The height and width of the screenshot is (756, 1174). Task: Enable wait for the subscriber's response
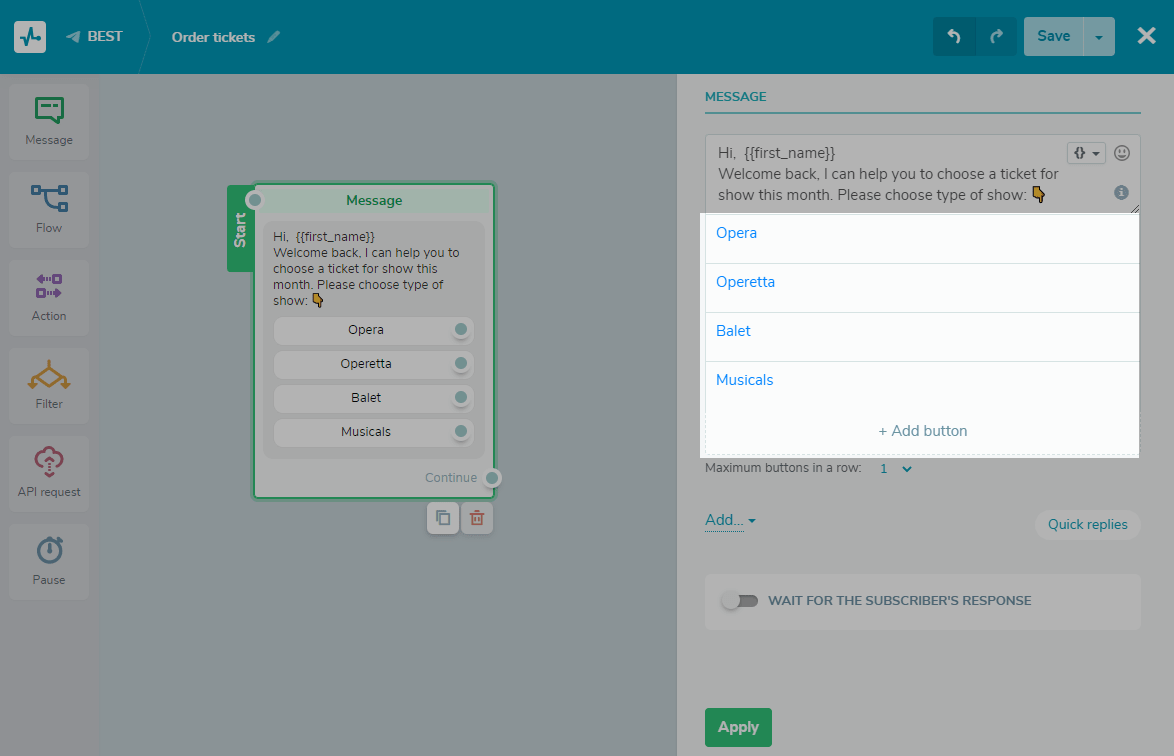pos(740,601)
